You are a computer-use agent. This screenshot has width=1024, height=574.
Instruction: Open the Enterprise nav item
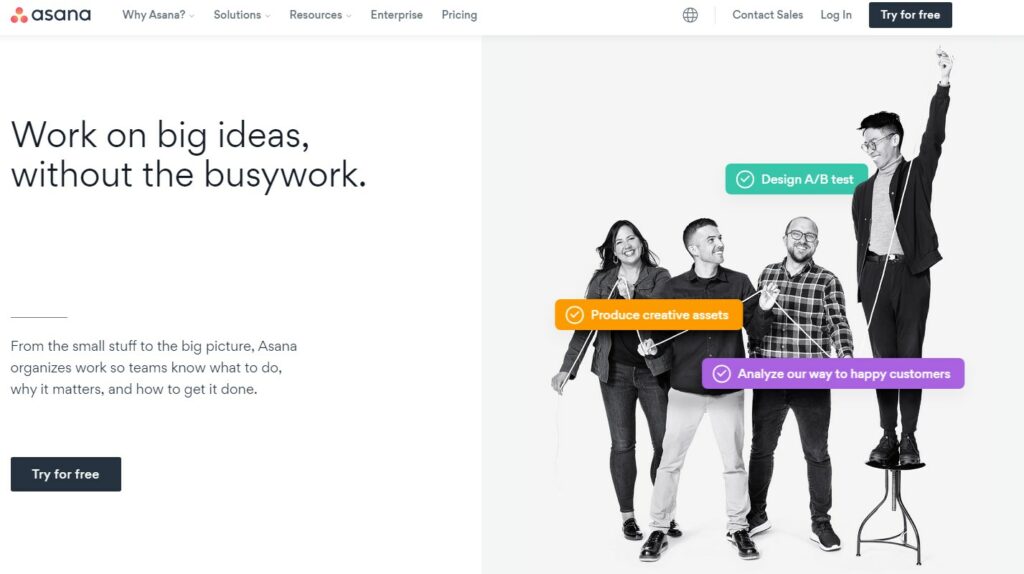click(x=396, y=15)
